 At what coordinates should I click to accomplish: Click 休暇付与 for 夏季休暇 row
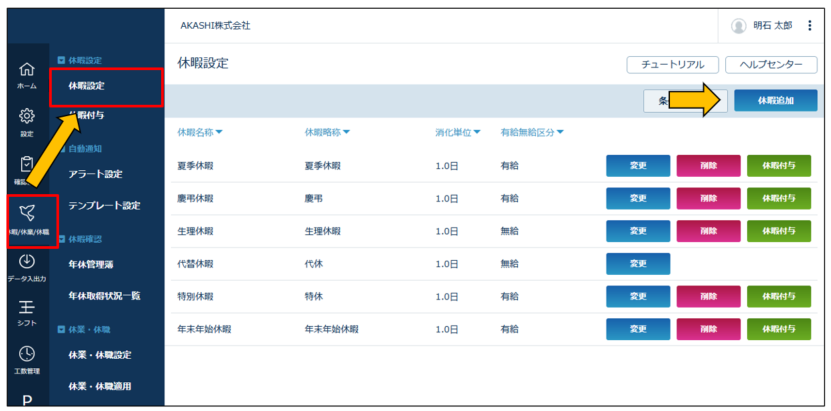coord(779,166)
